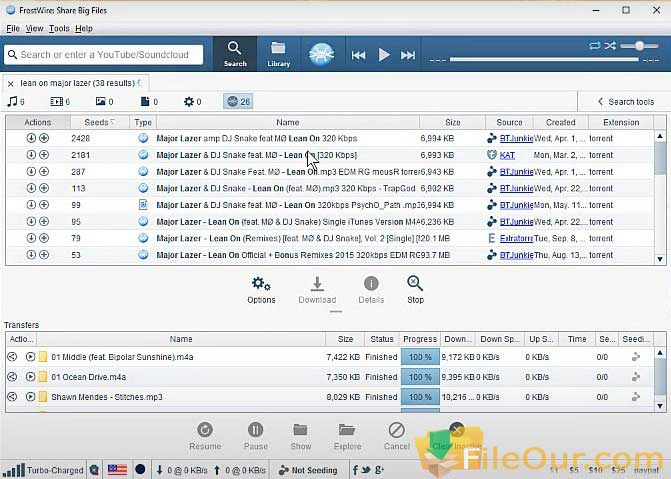Click seeding icon for '01 Ocean Drive.m4a'

pyautogui.click(x=636, y=377)
